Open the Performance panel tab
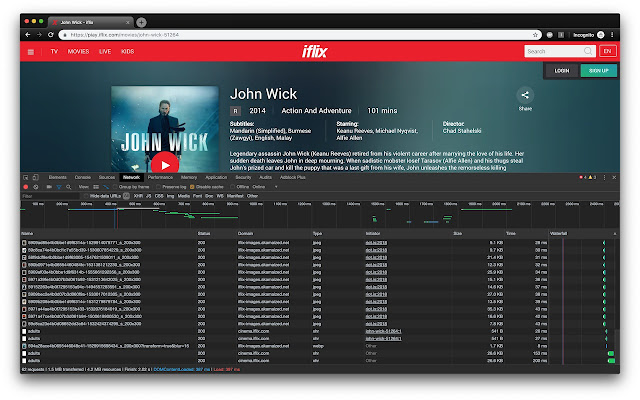 point(160,178)
